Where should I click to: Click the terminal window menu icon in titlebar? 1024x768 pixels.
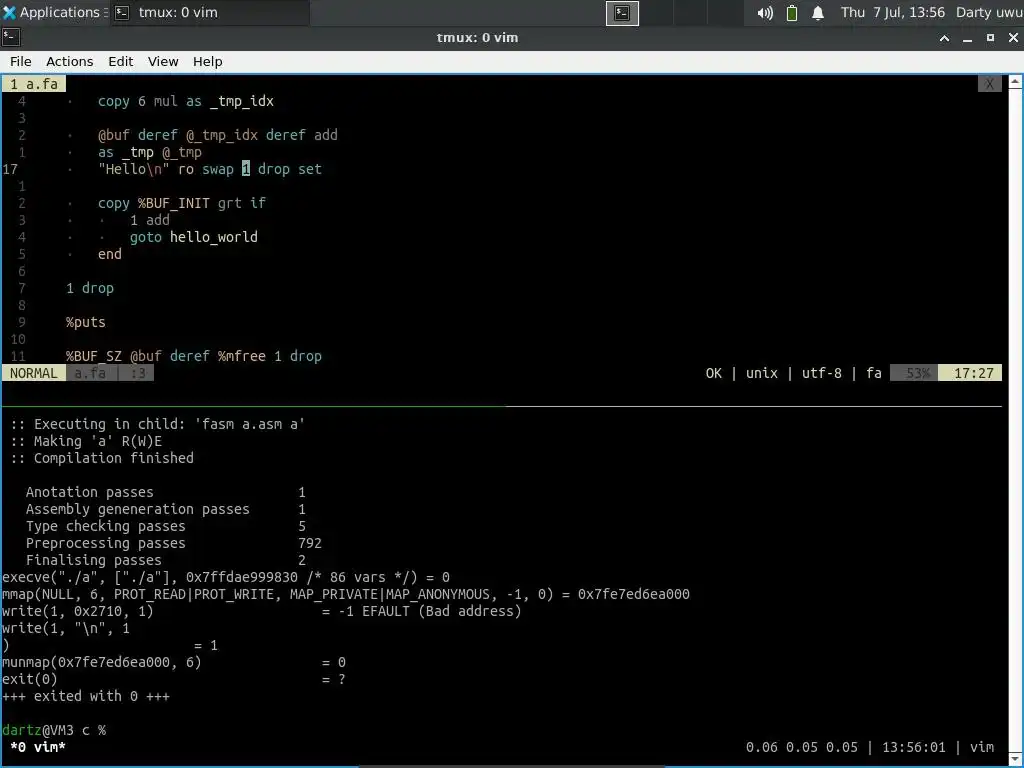point(10,38)
